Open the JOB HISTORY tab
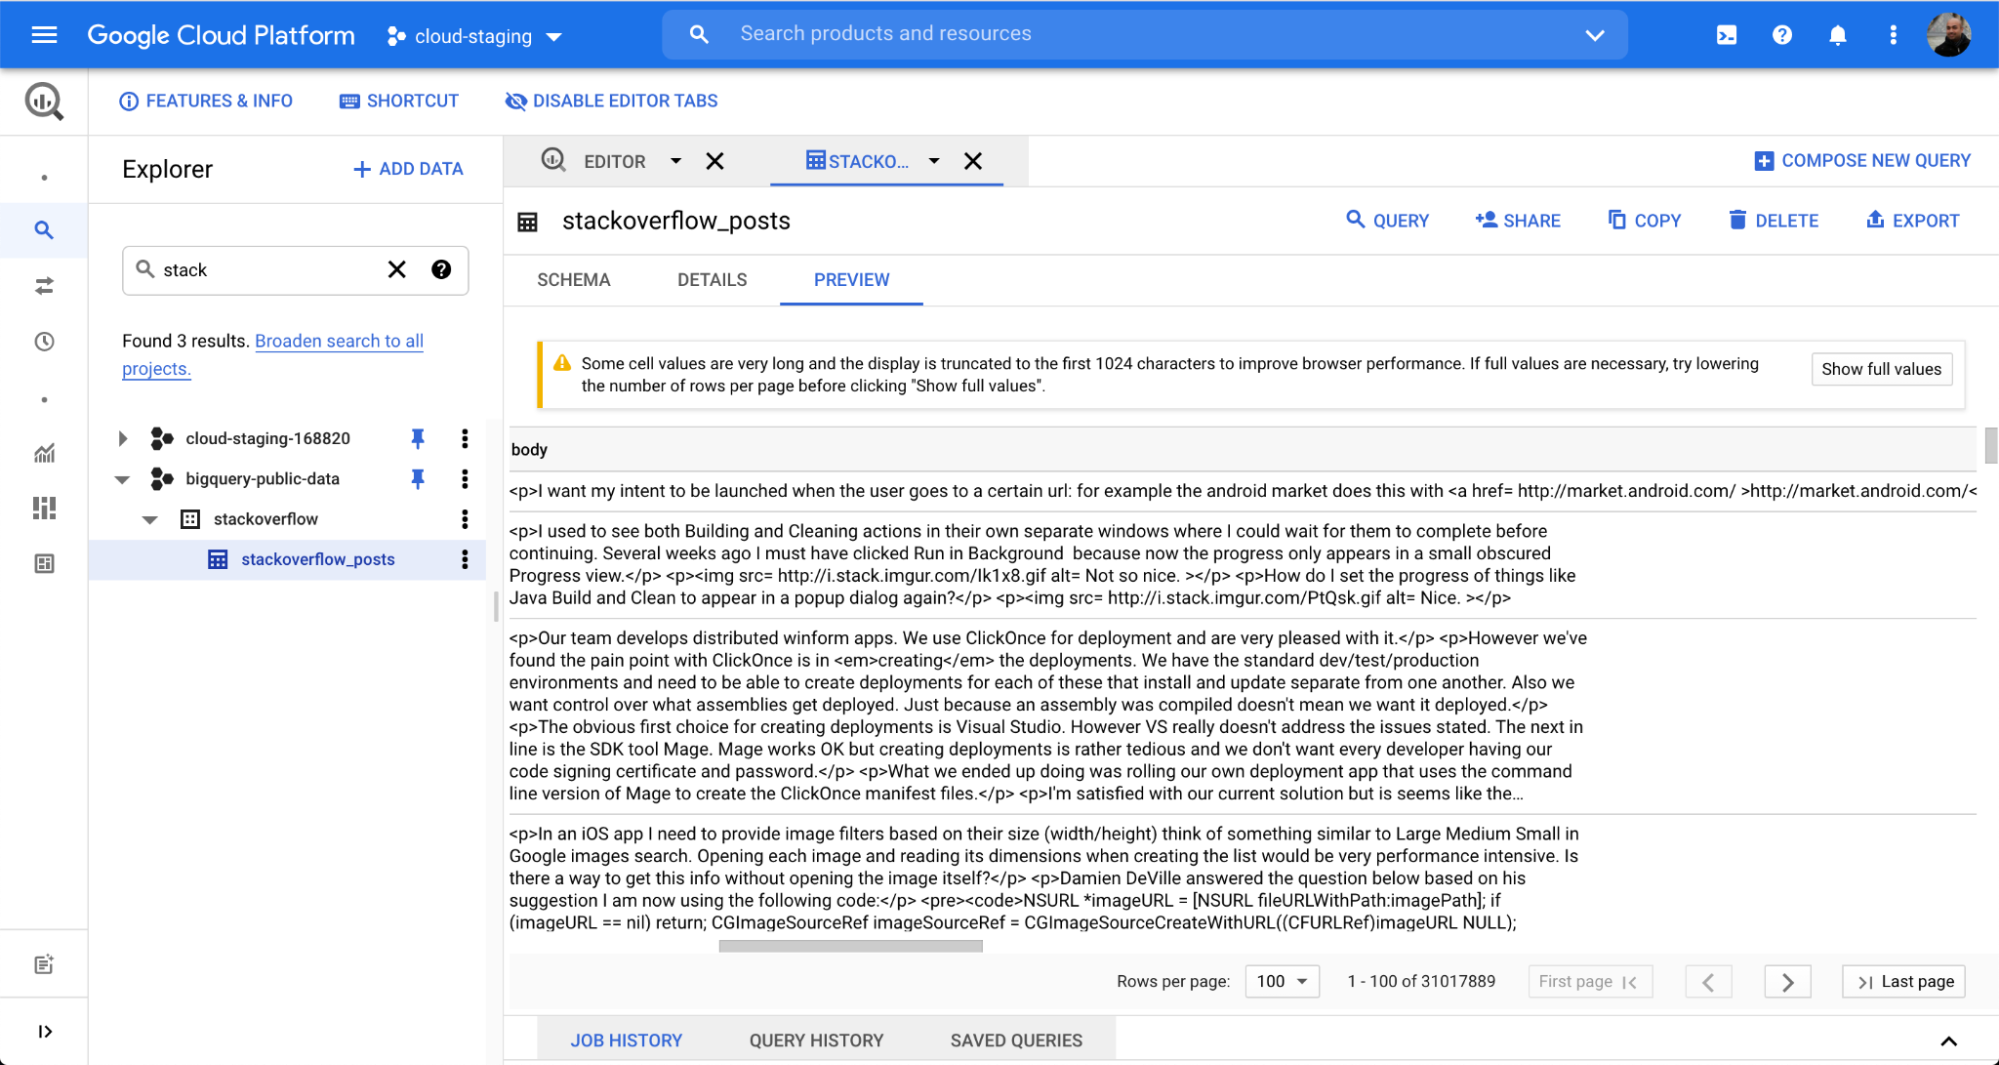Screen dimensions: 1999x1065 626,1041
